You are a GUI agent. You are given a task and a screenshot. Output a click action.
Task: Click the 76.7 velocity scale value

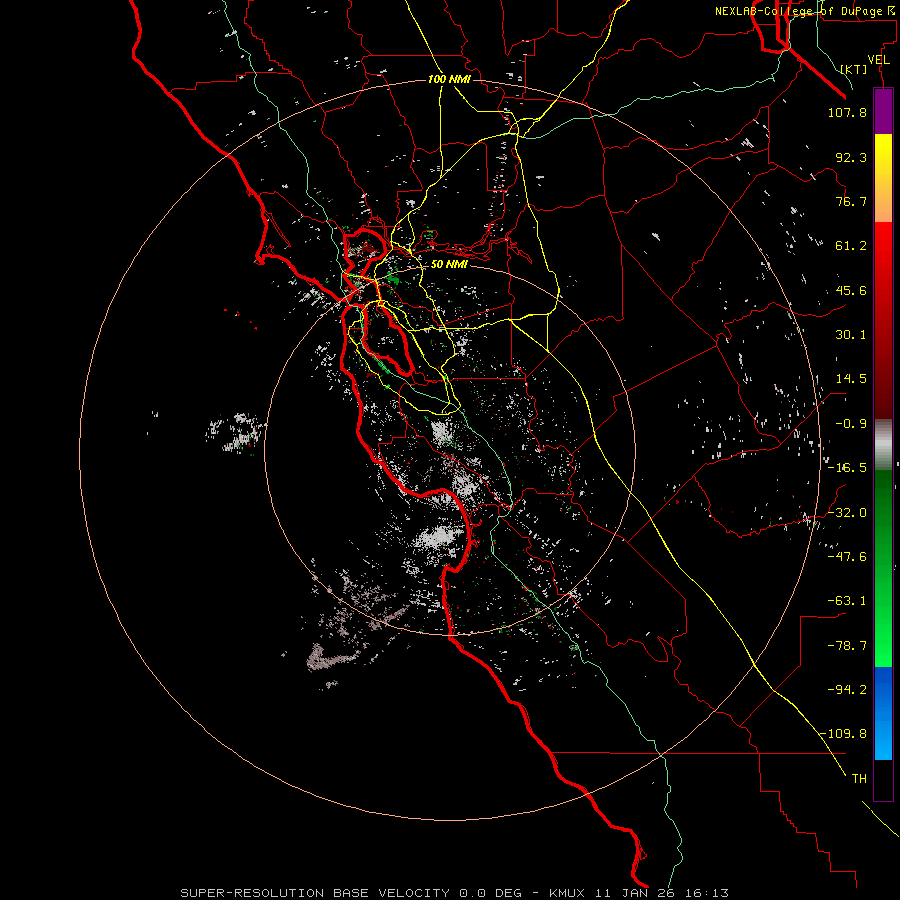(x=851, y=201)
